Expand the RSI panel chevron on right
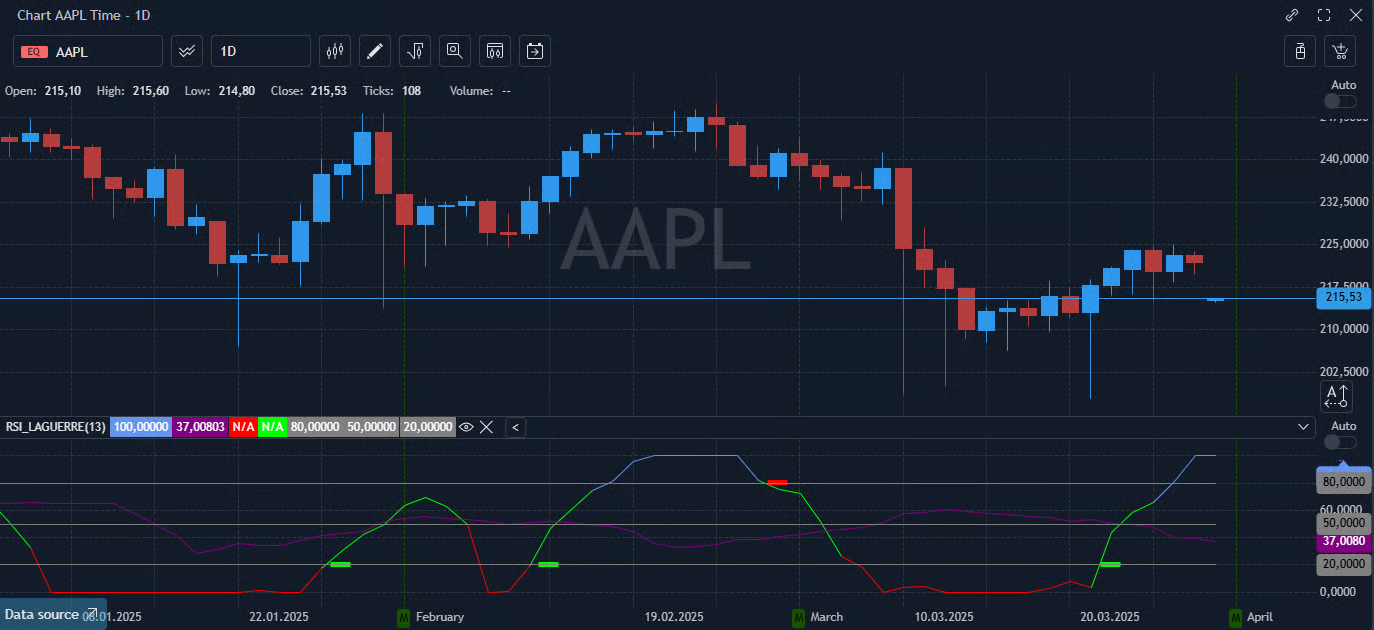The height and width of the screenshot is (630, 1374). tap(1304, 427)
